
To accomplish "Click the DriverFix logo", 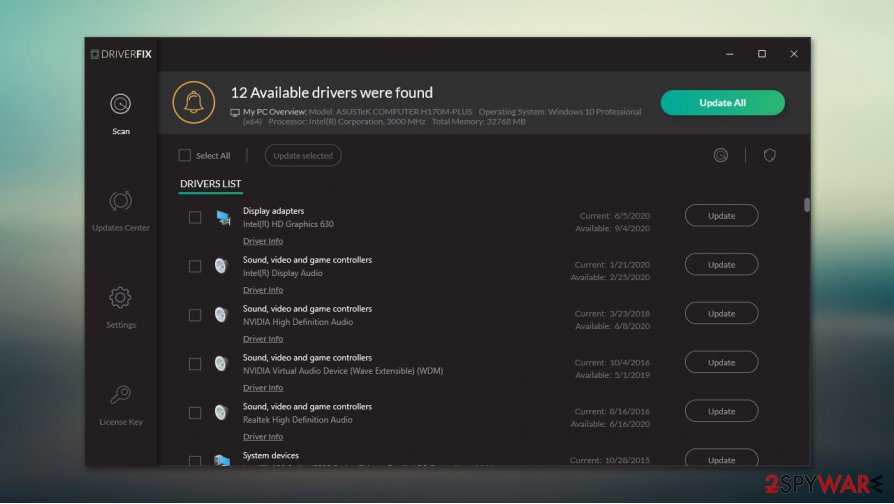I will pyautogui.click(x=121, y=54).
